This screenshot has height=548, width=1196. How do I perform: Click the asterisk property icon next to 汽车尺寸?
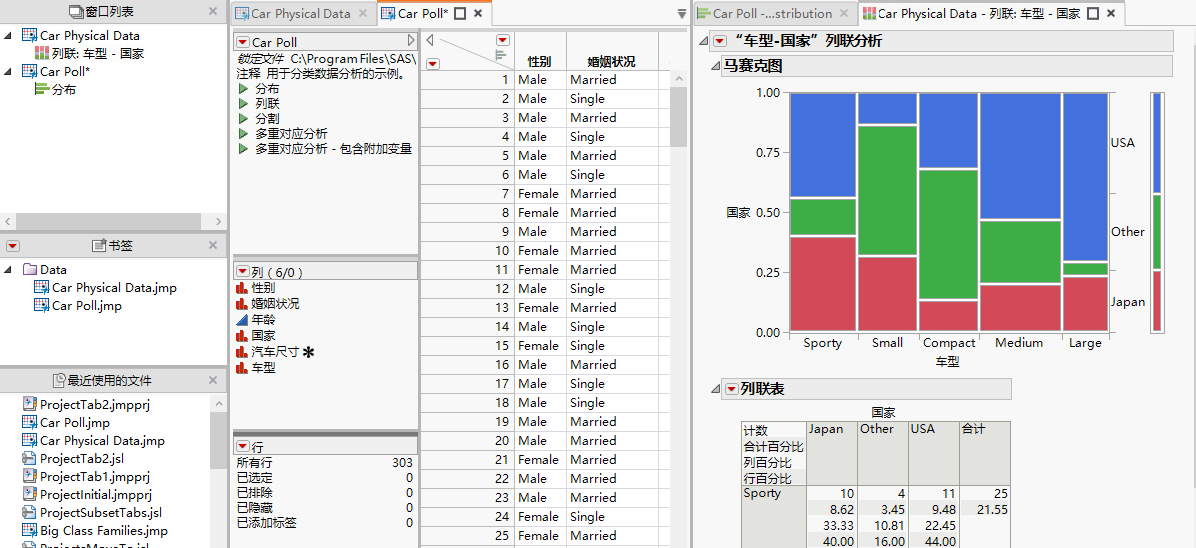(308, 352)
